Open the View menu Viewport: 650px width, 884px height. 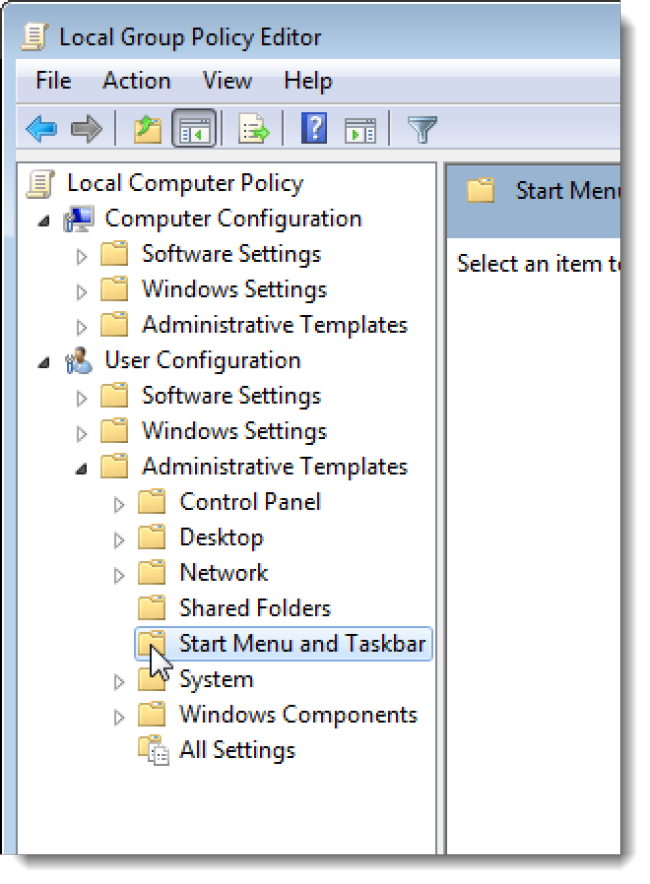pos(226,80)
